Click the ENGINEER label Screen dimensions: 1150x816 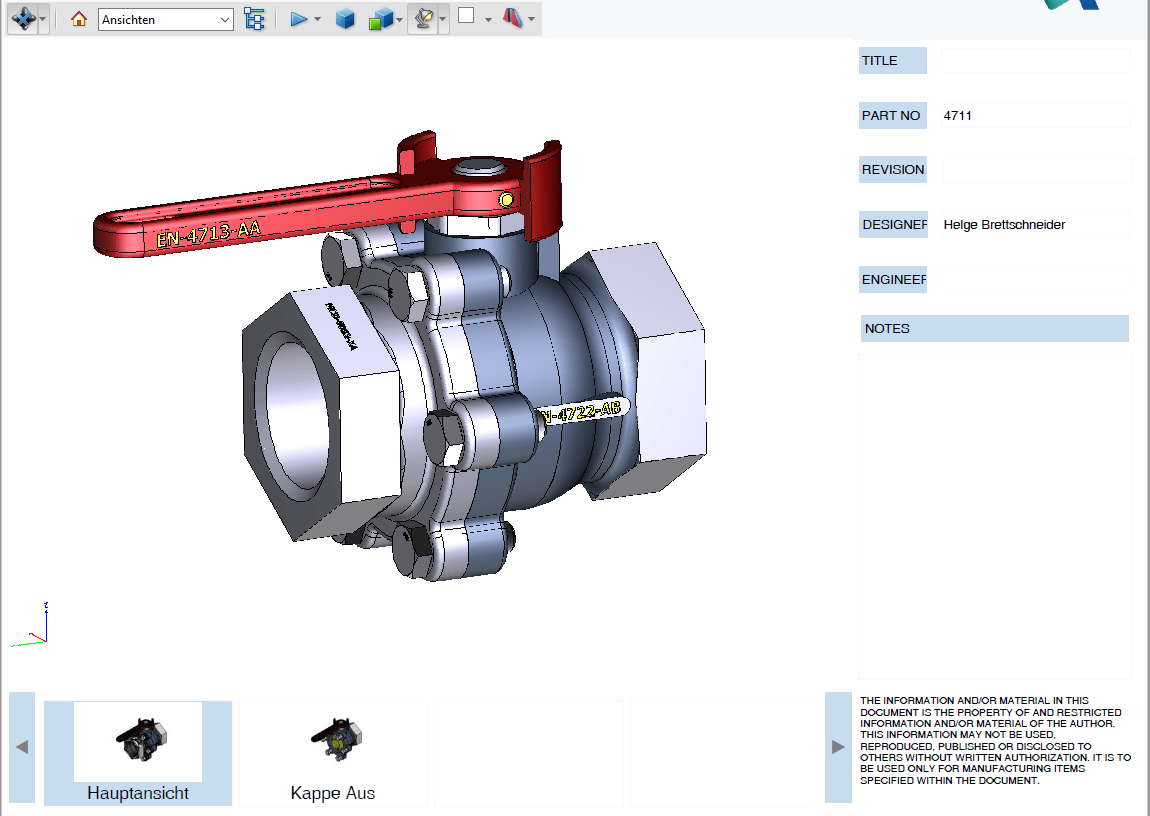pos(893,279)
